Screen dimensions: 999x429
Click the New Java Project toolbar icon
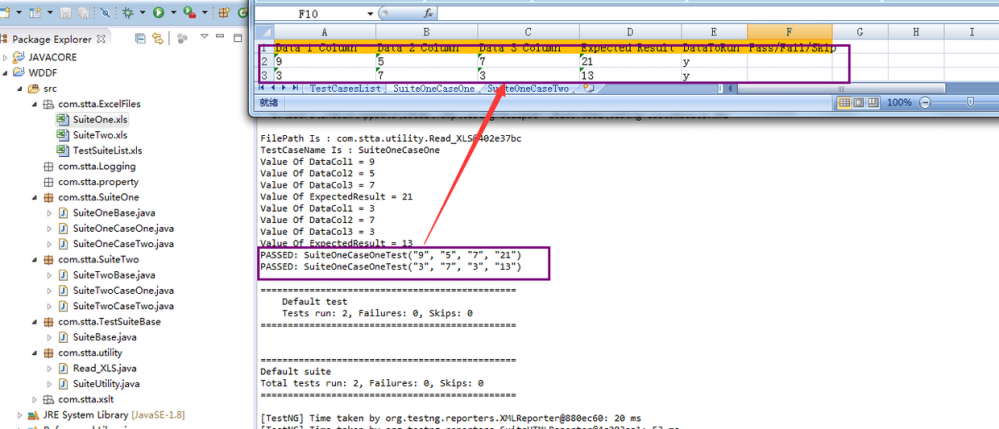(34, 12)
